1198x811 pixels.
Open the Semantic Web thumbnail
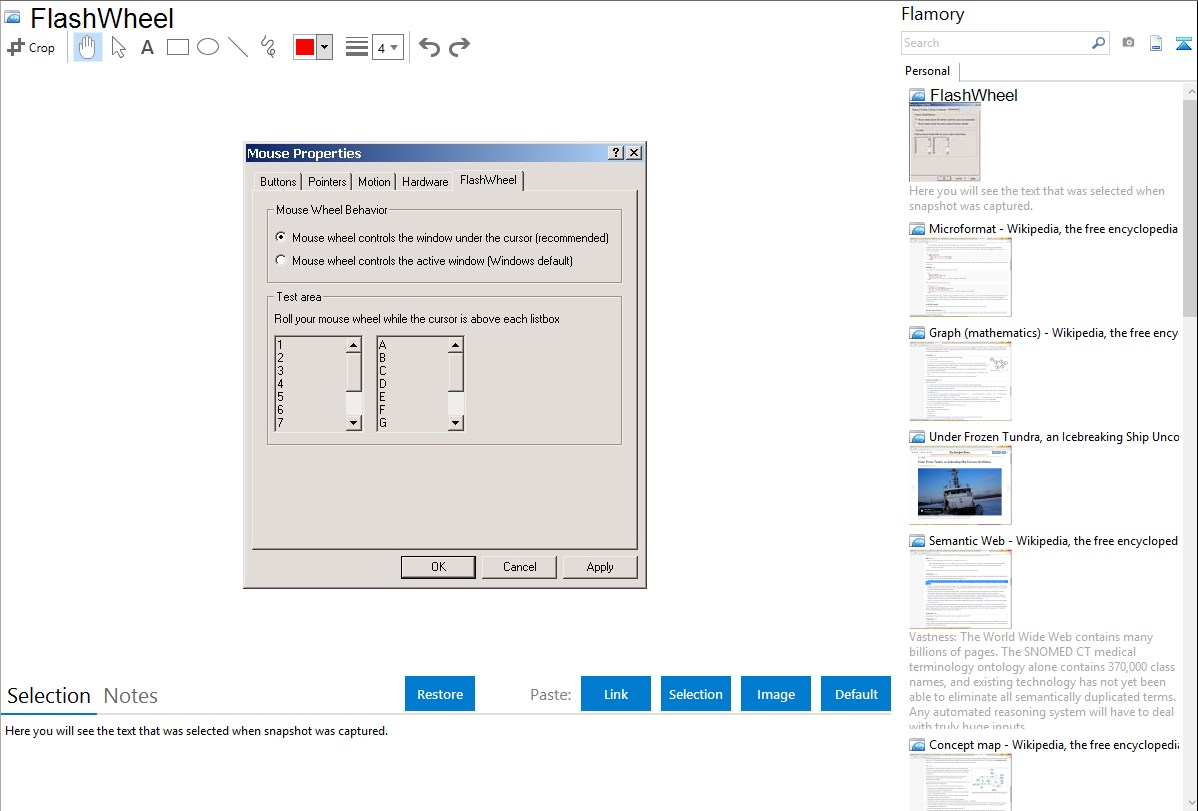coord(960,589)
